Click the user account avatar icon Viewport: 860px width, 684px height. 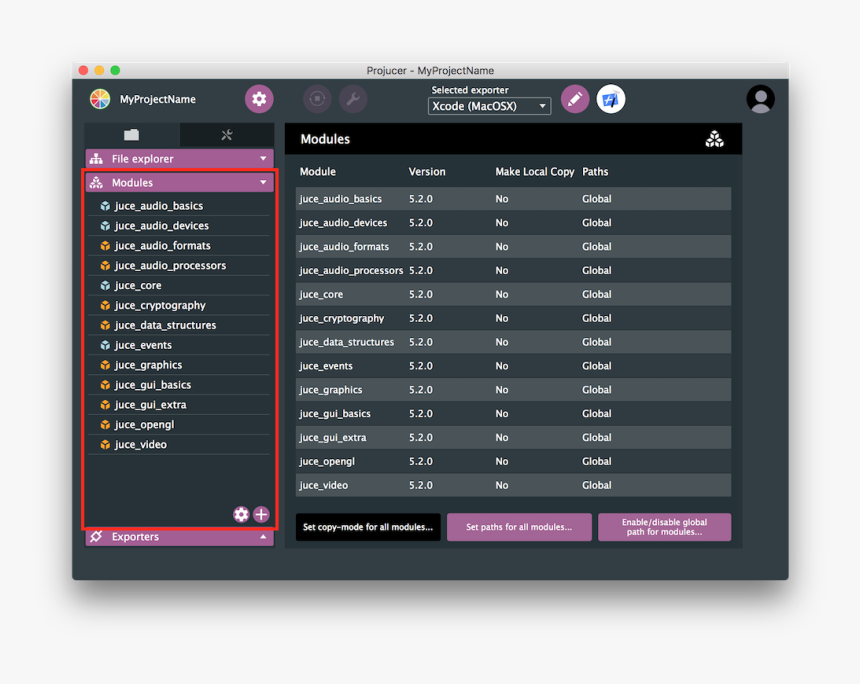point(760,99)
